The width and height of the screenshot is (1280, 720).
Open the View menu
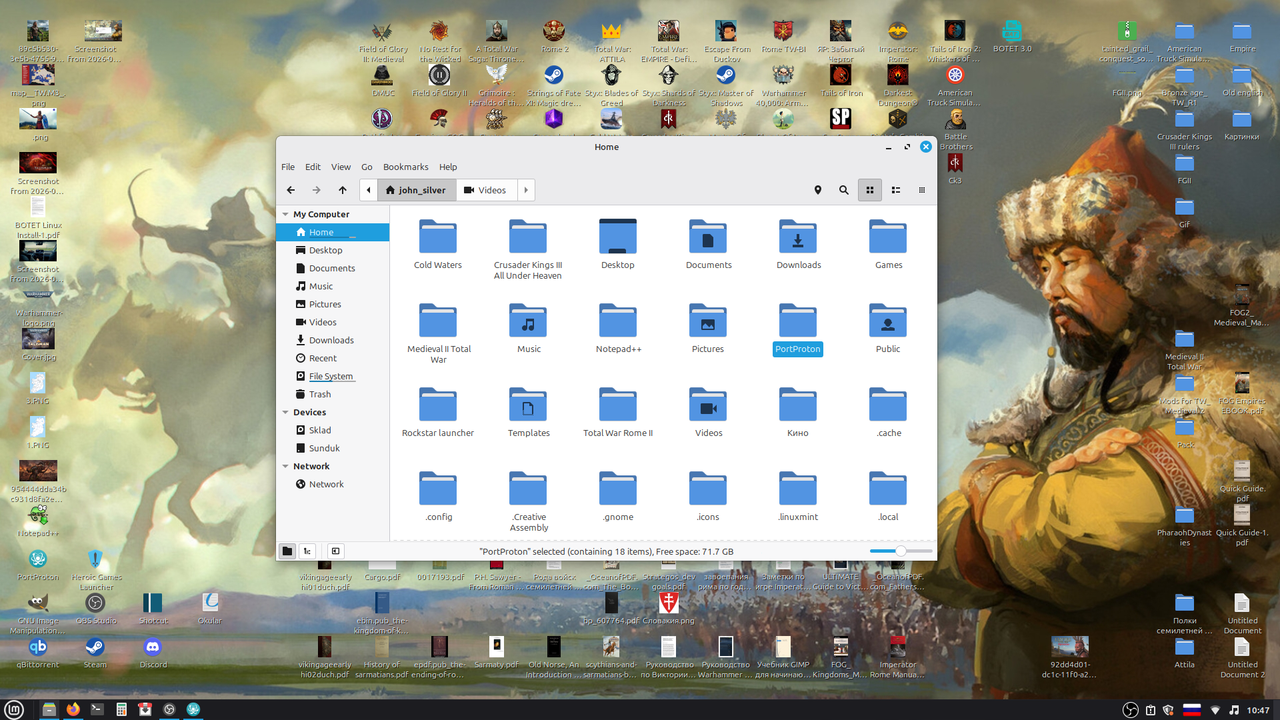(x=341, y=167)
